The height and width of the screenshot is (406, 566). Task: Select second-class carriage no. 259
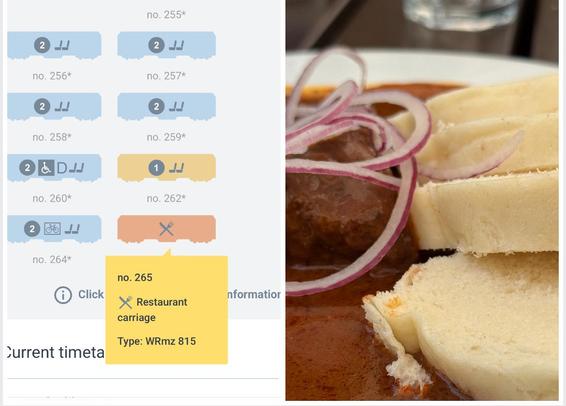click(166, 106)
